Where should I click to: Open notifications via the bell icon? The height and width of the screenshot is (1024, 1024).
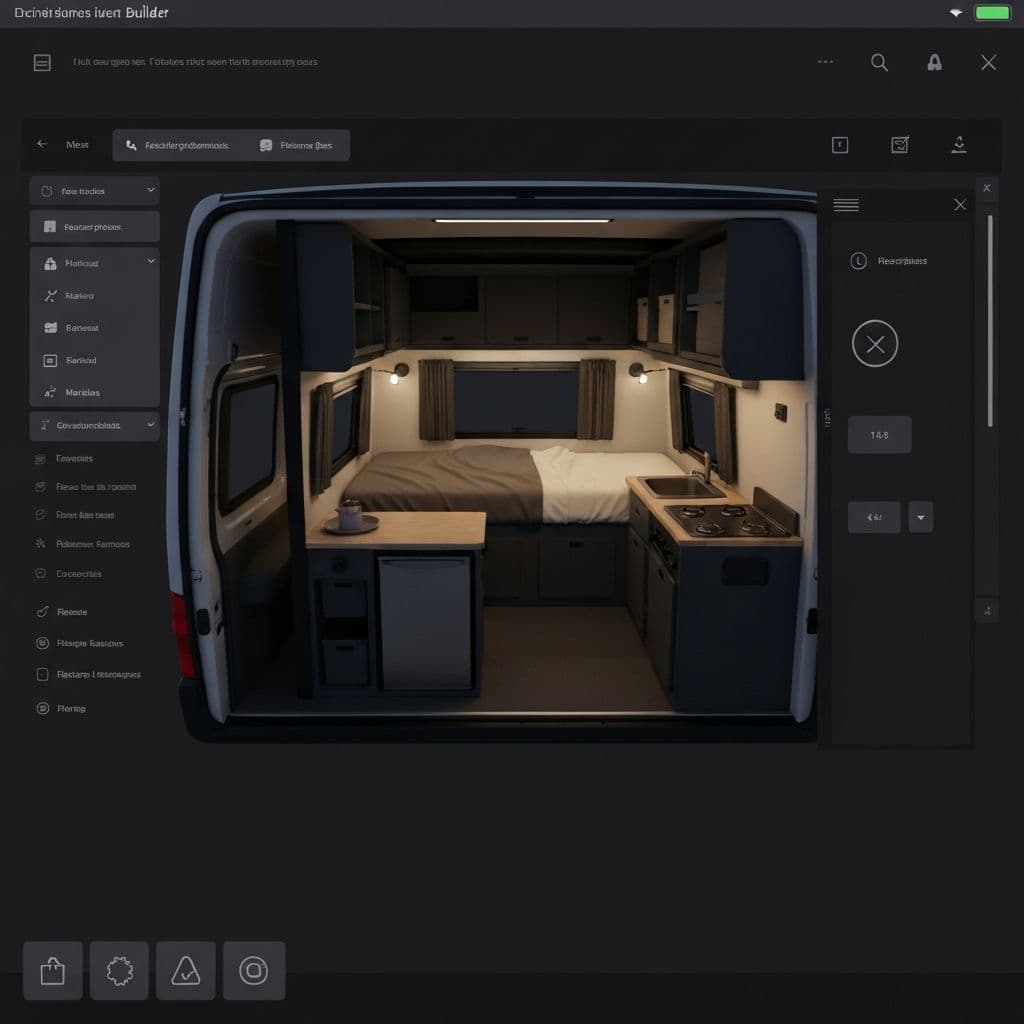(x=935, y=62)
